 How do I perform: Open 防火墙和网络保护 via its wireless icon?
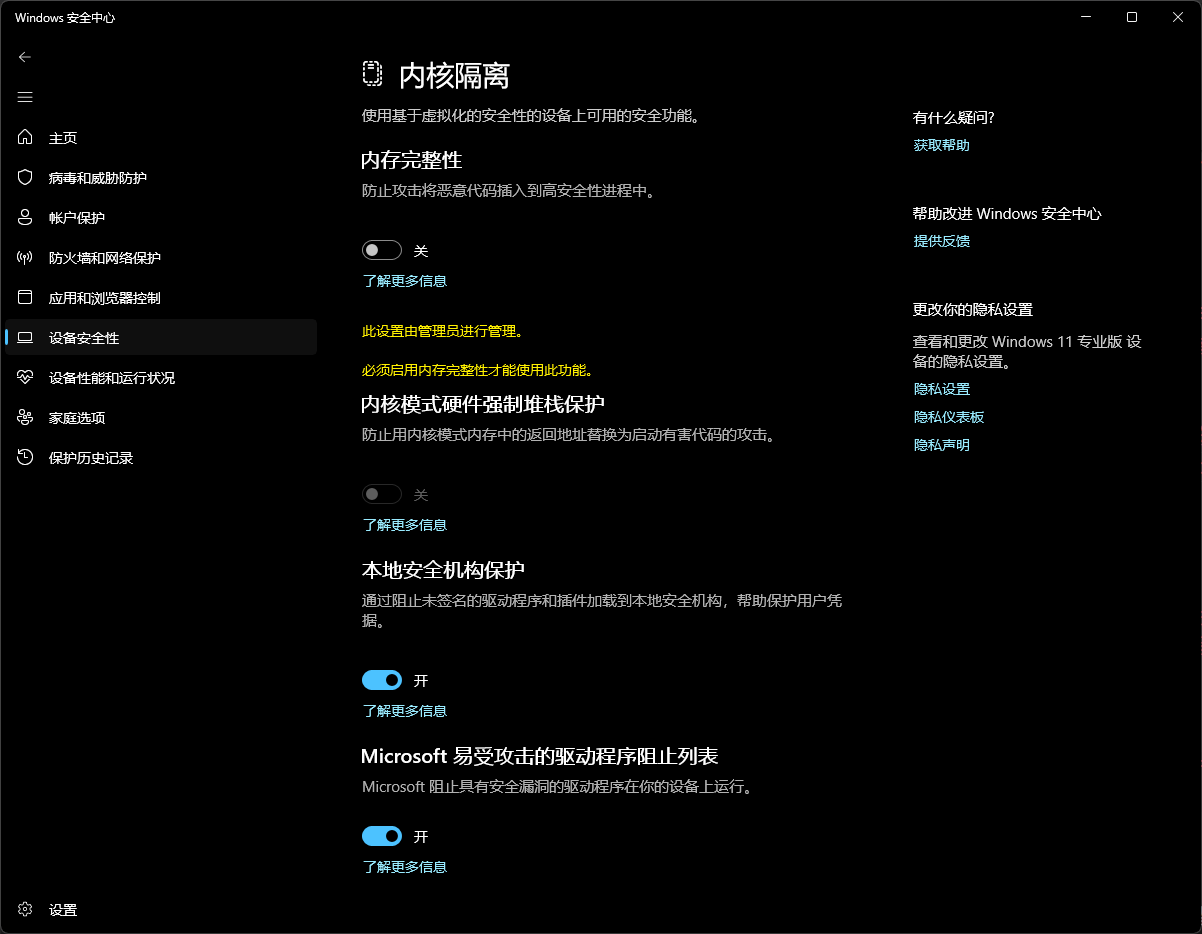(x=24, y=257)
